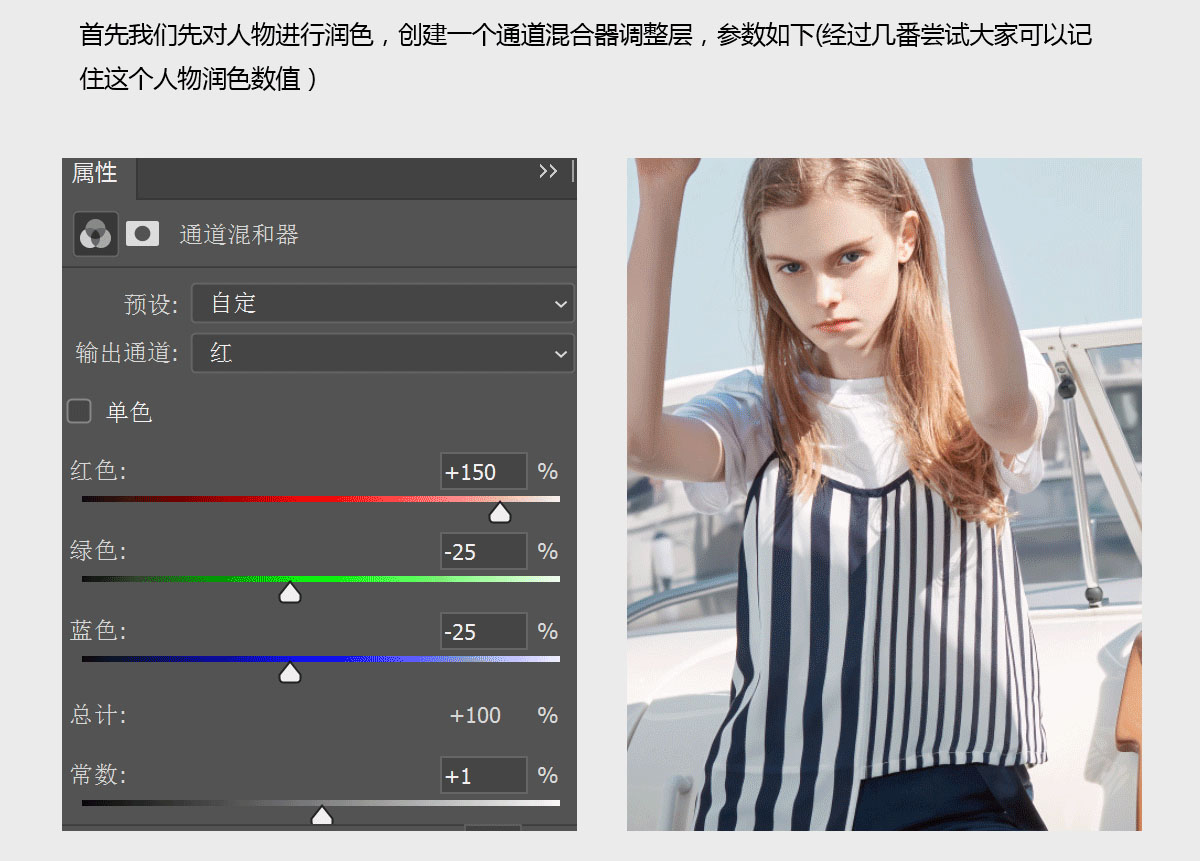1200x861 pixels.
Task: Click the green channel slider handle
Action: point(290,593)
